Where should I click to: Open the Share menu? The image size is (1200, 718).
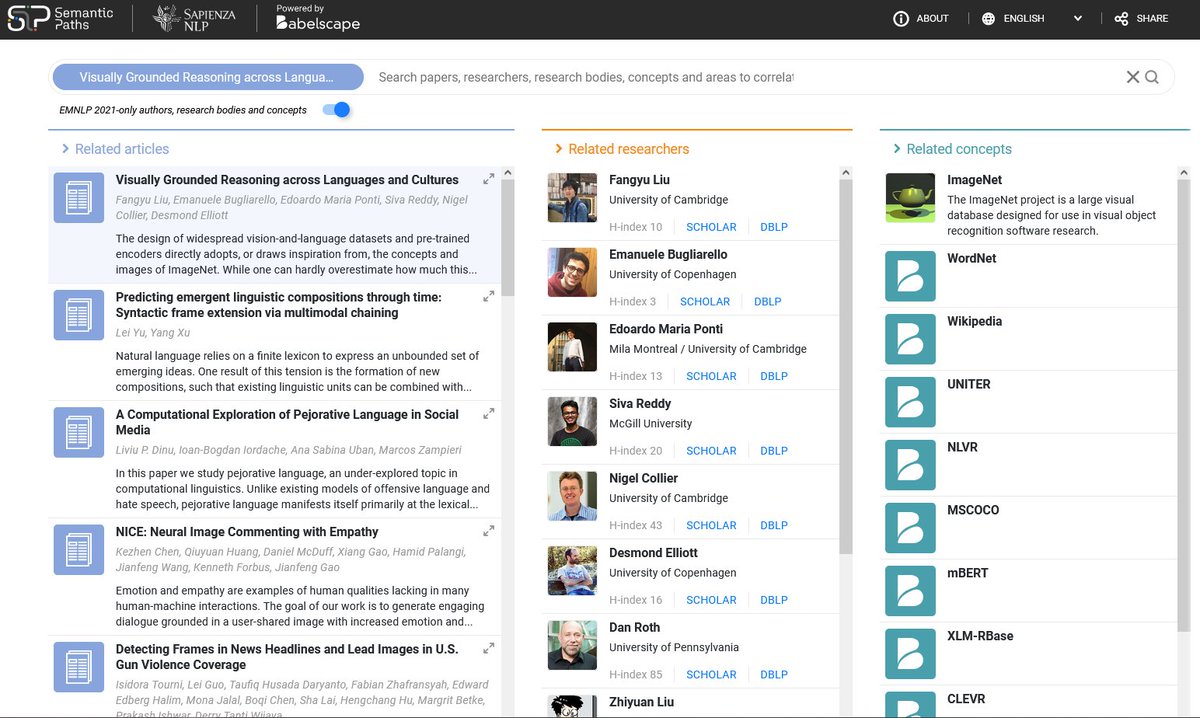tap(1141, 19)
